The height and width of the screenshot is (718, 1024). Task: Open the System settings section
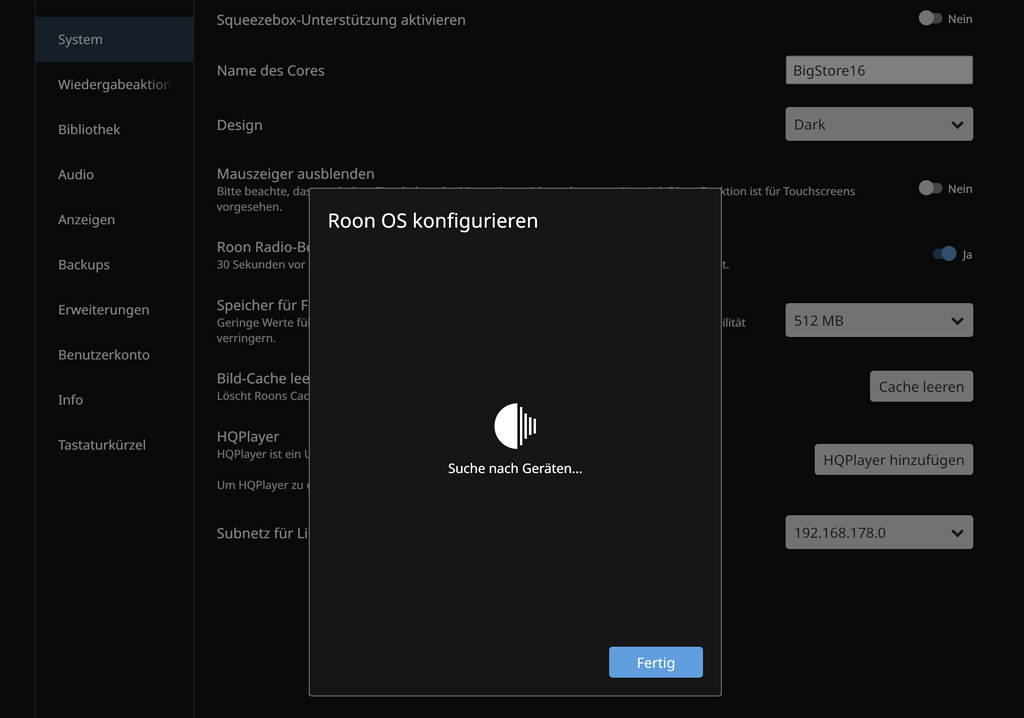point(79,39)
